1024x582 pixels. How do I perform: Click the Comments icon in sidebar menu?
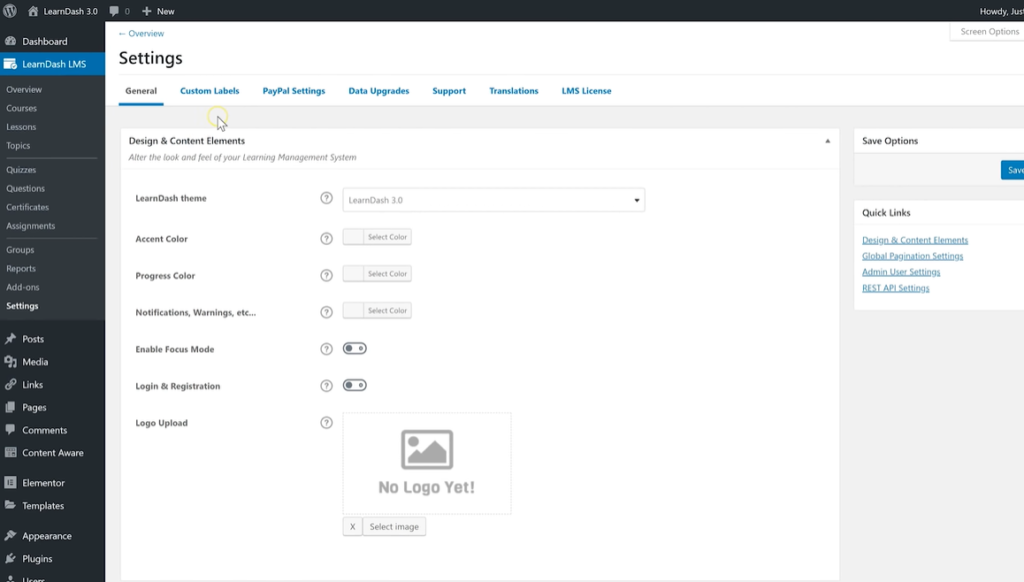(10, 430)
